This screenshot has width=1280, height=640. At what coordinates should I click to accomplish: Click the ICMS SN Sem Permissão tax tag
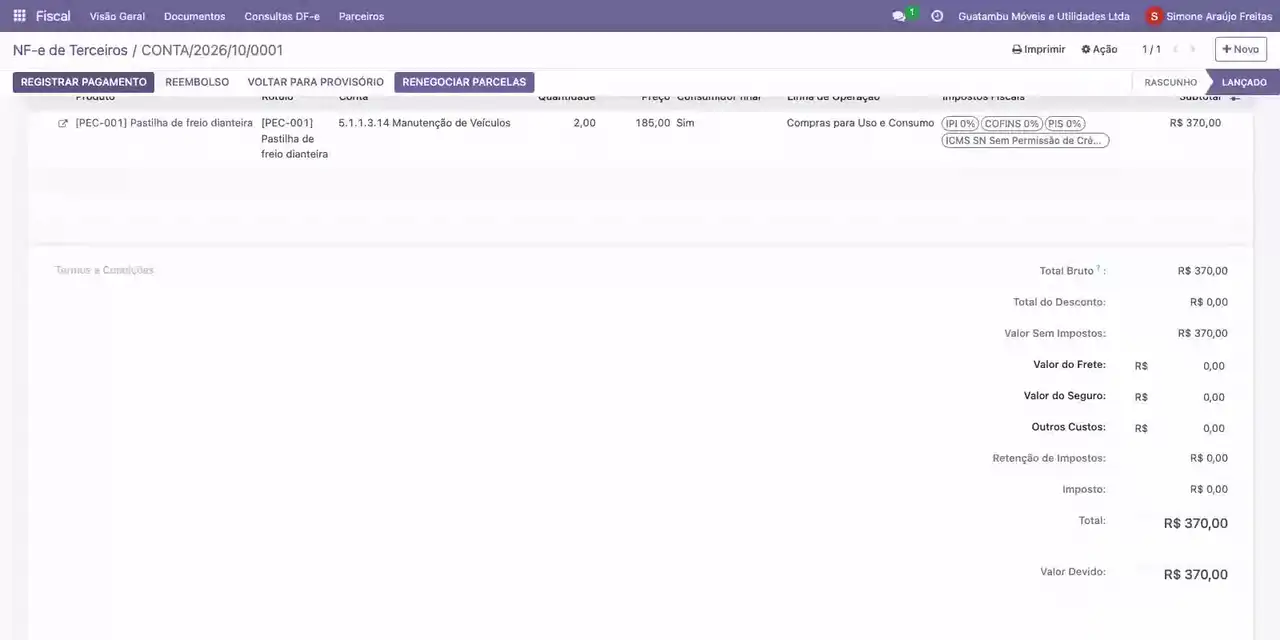[1025, 141]
